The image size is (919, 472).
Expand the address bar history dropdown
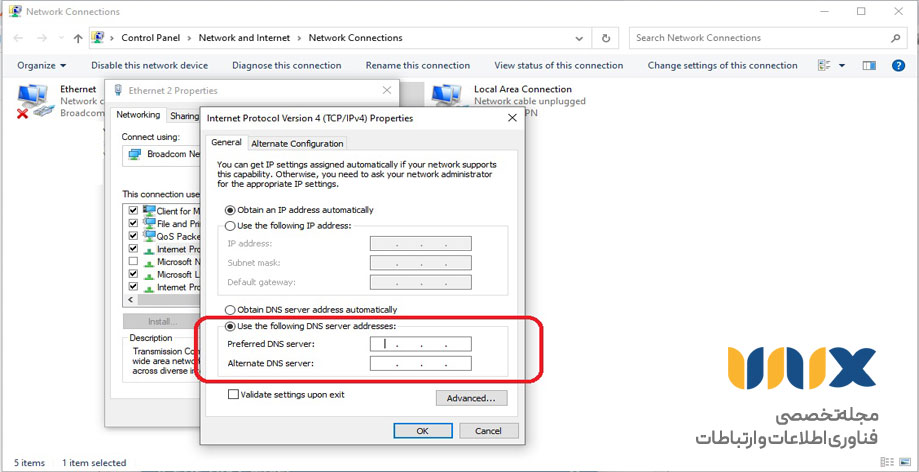pos(579,38)
